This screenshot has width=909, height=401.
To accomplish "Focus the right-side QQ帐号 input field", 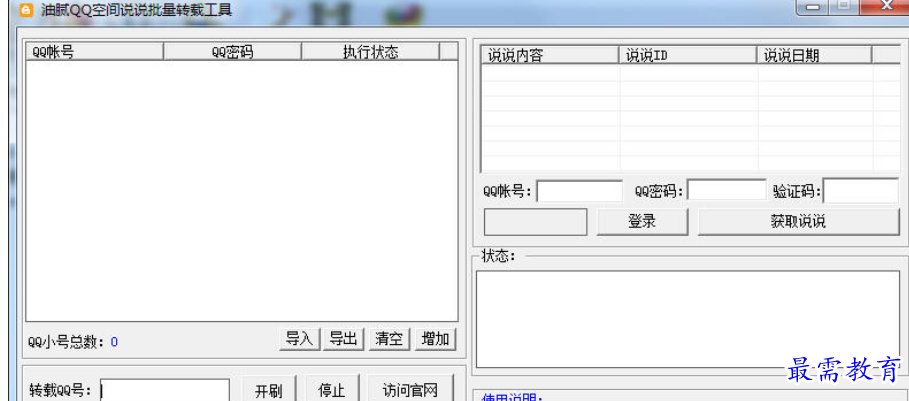I will point(580,191).
